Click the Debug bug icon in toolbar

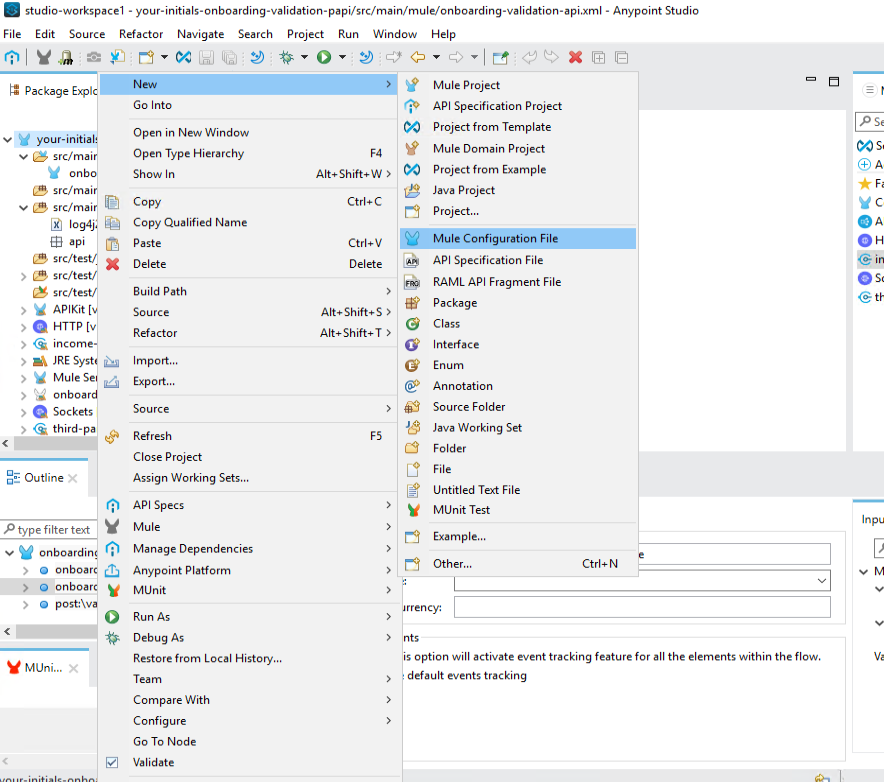287,58
